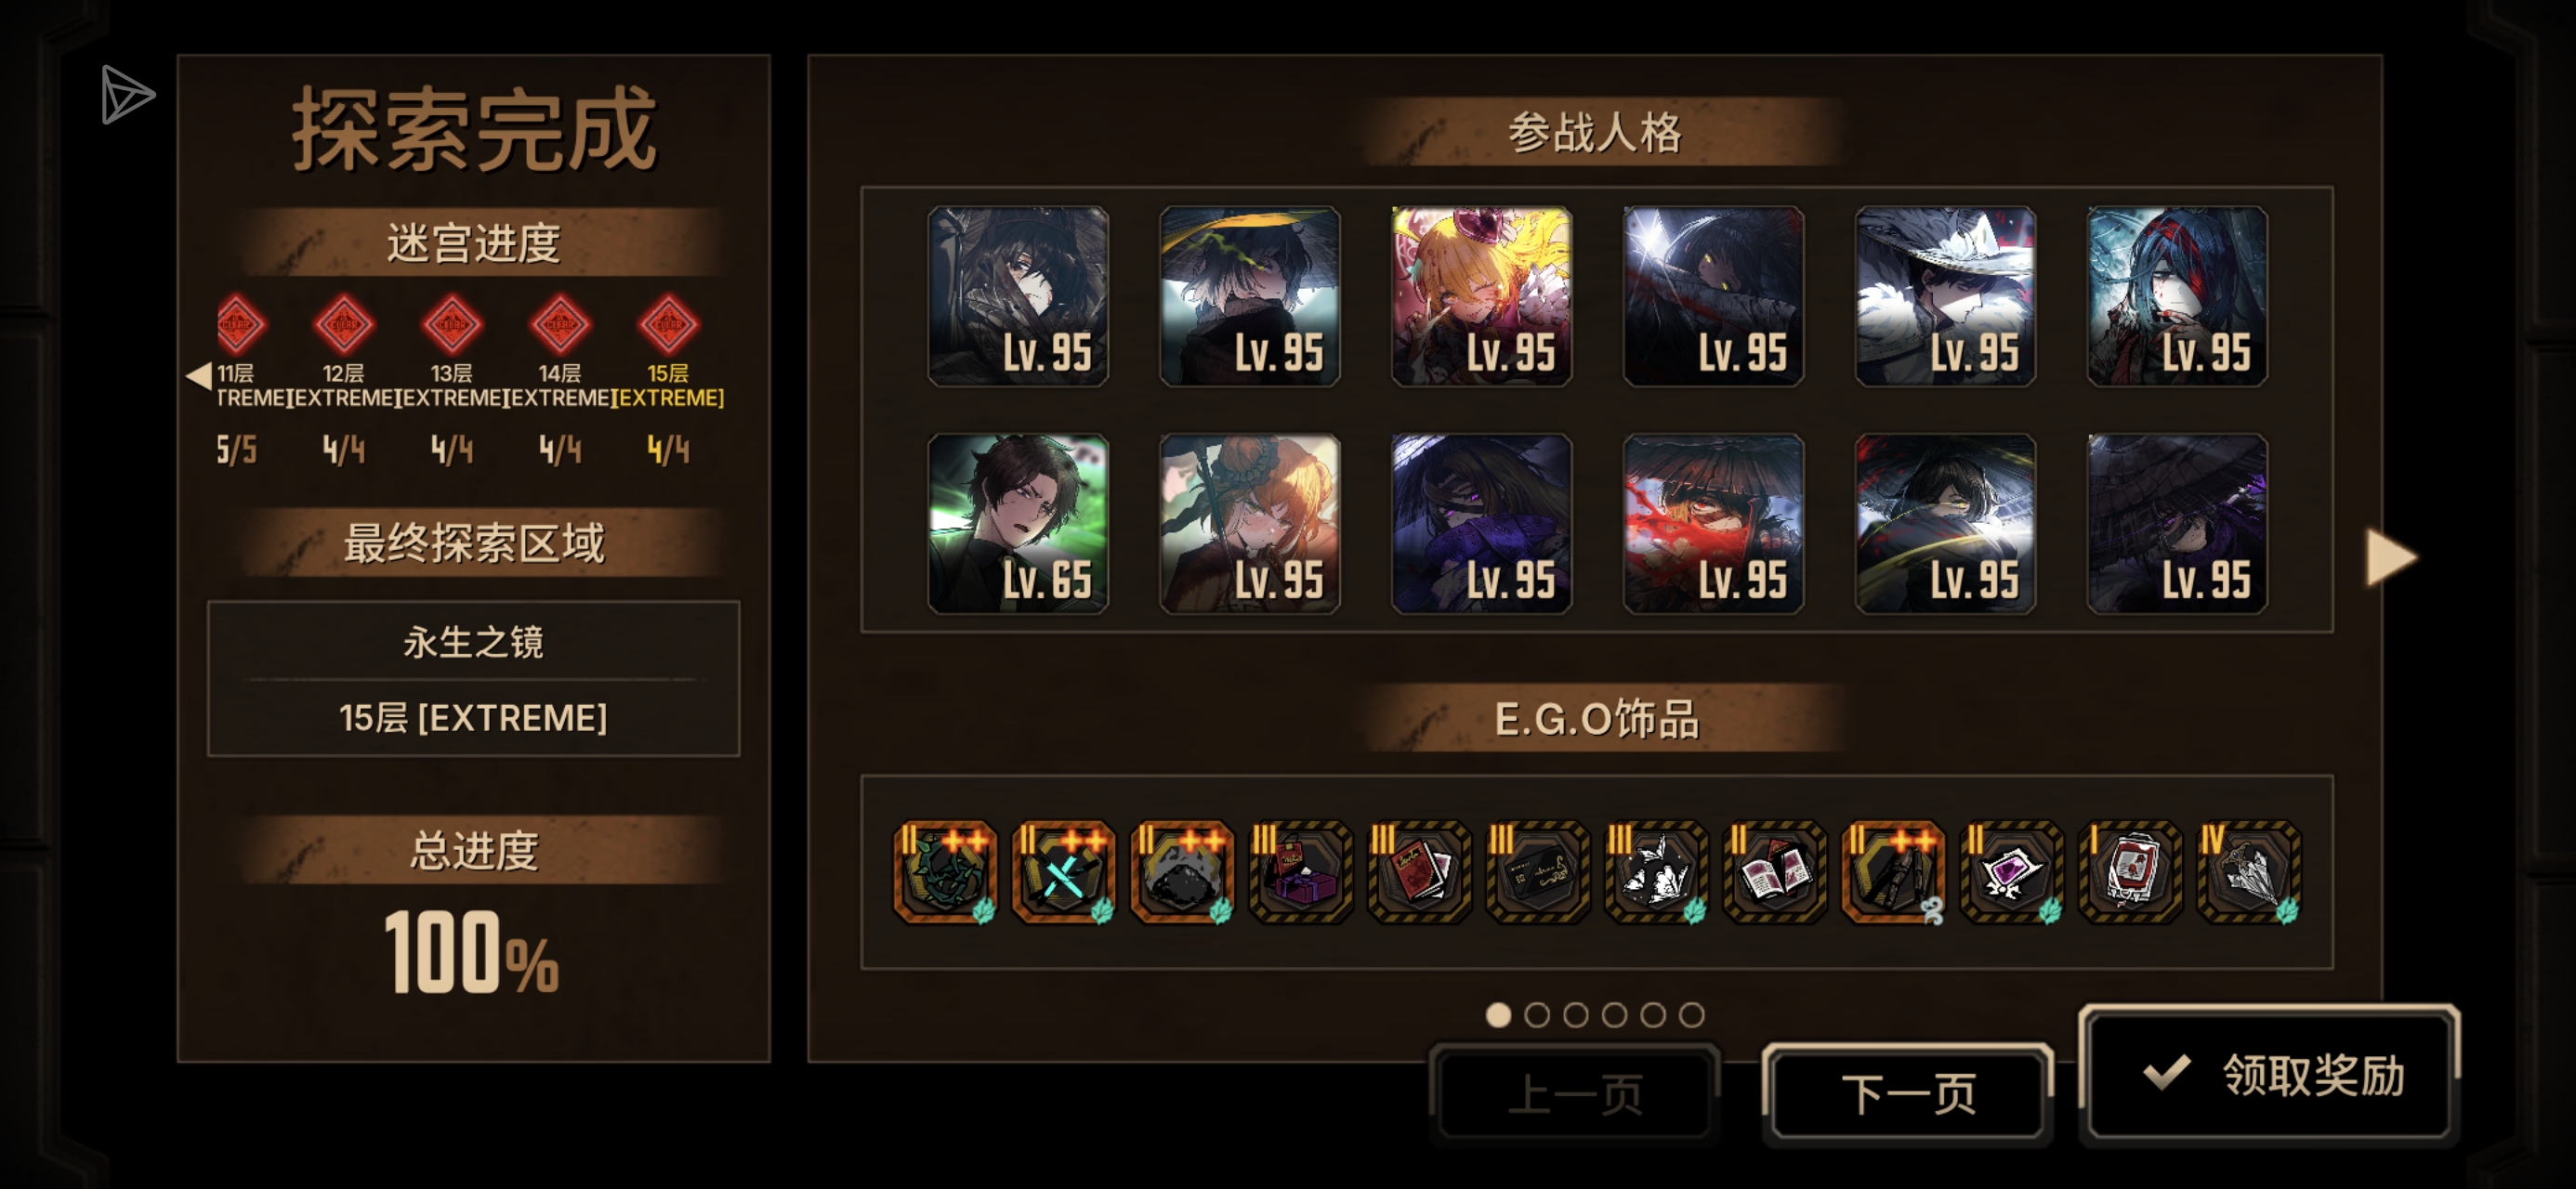Open the blonde crowned identity portrait
Viewport: 2576px width, 1189px height.
(1482, 296)
